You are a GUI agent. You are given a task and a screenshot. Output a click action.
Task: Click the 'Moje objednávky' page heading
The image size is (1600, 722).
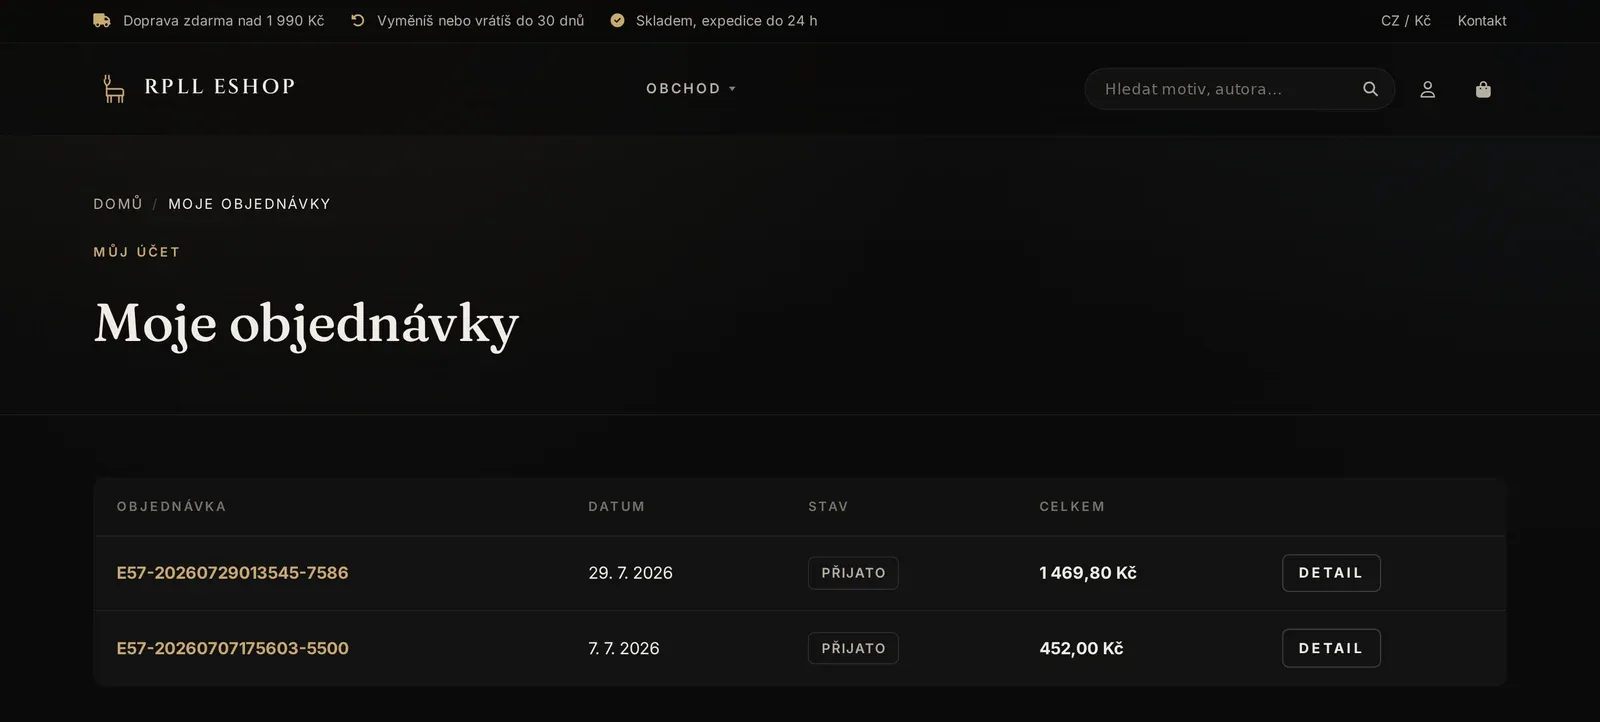[306, 324]
